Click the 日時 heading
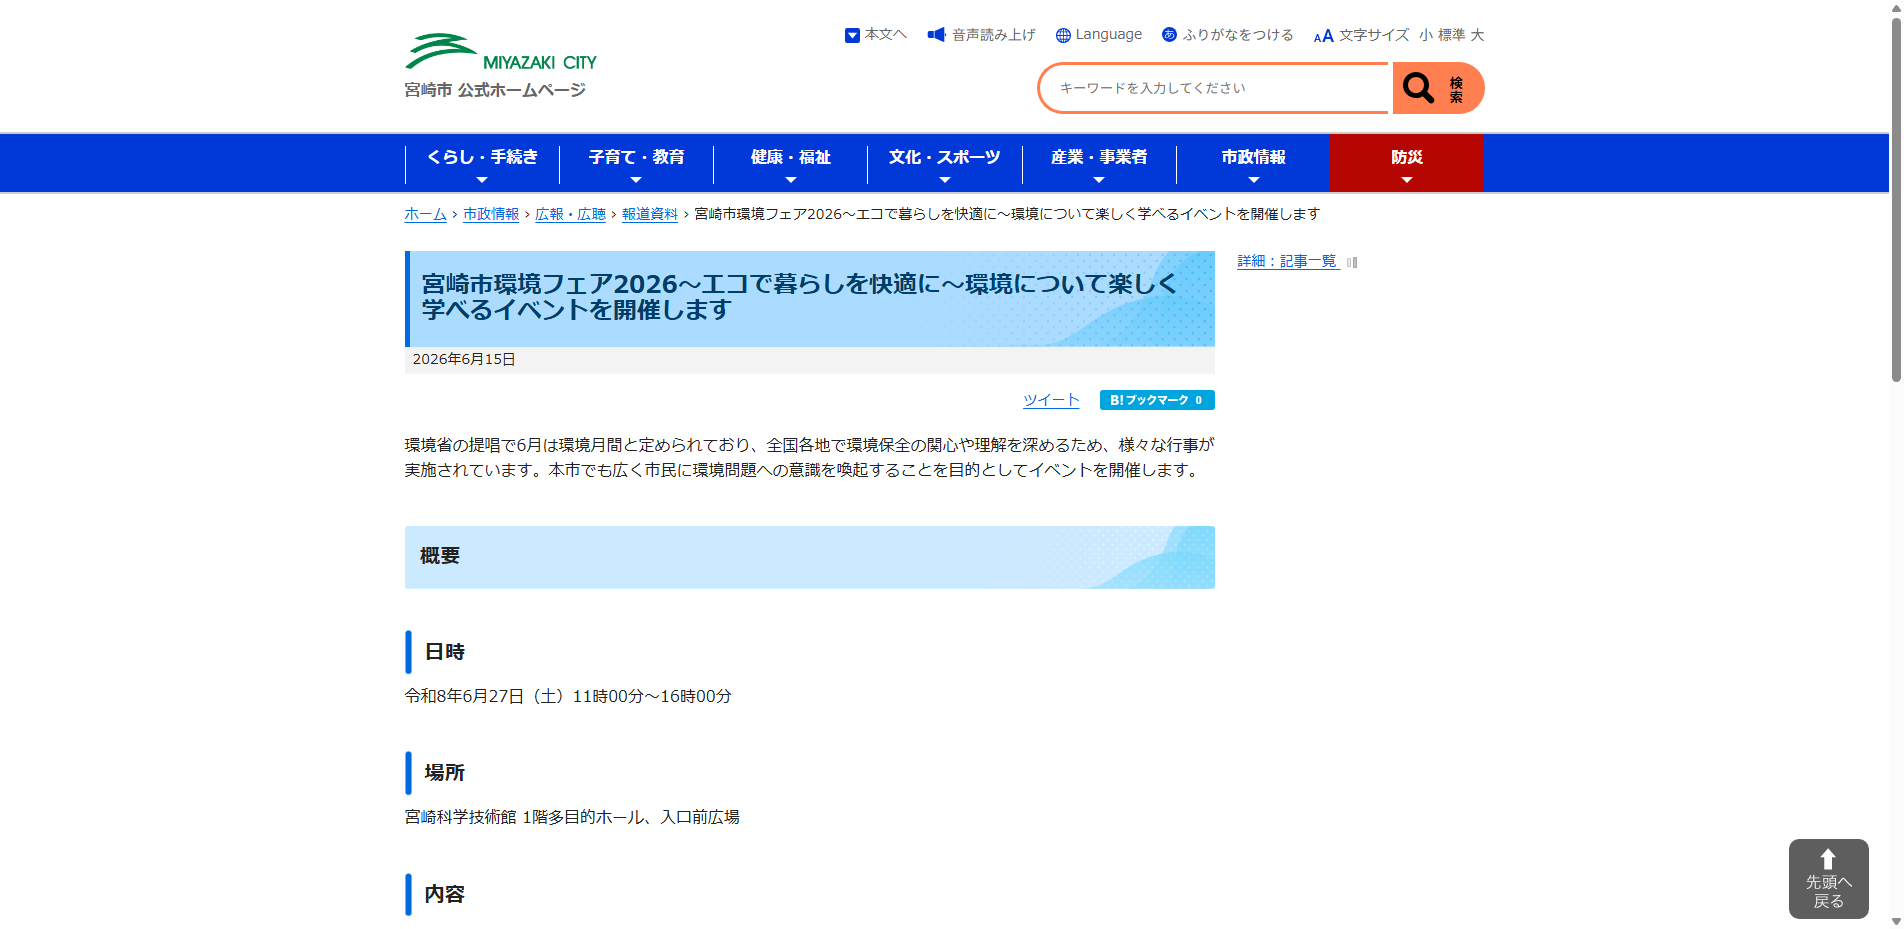The height and width of the screenshot is (929, 1904). tap(445, 652)
